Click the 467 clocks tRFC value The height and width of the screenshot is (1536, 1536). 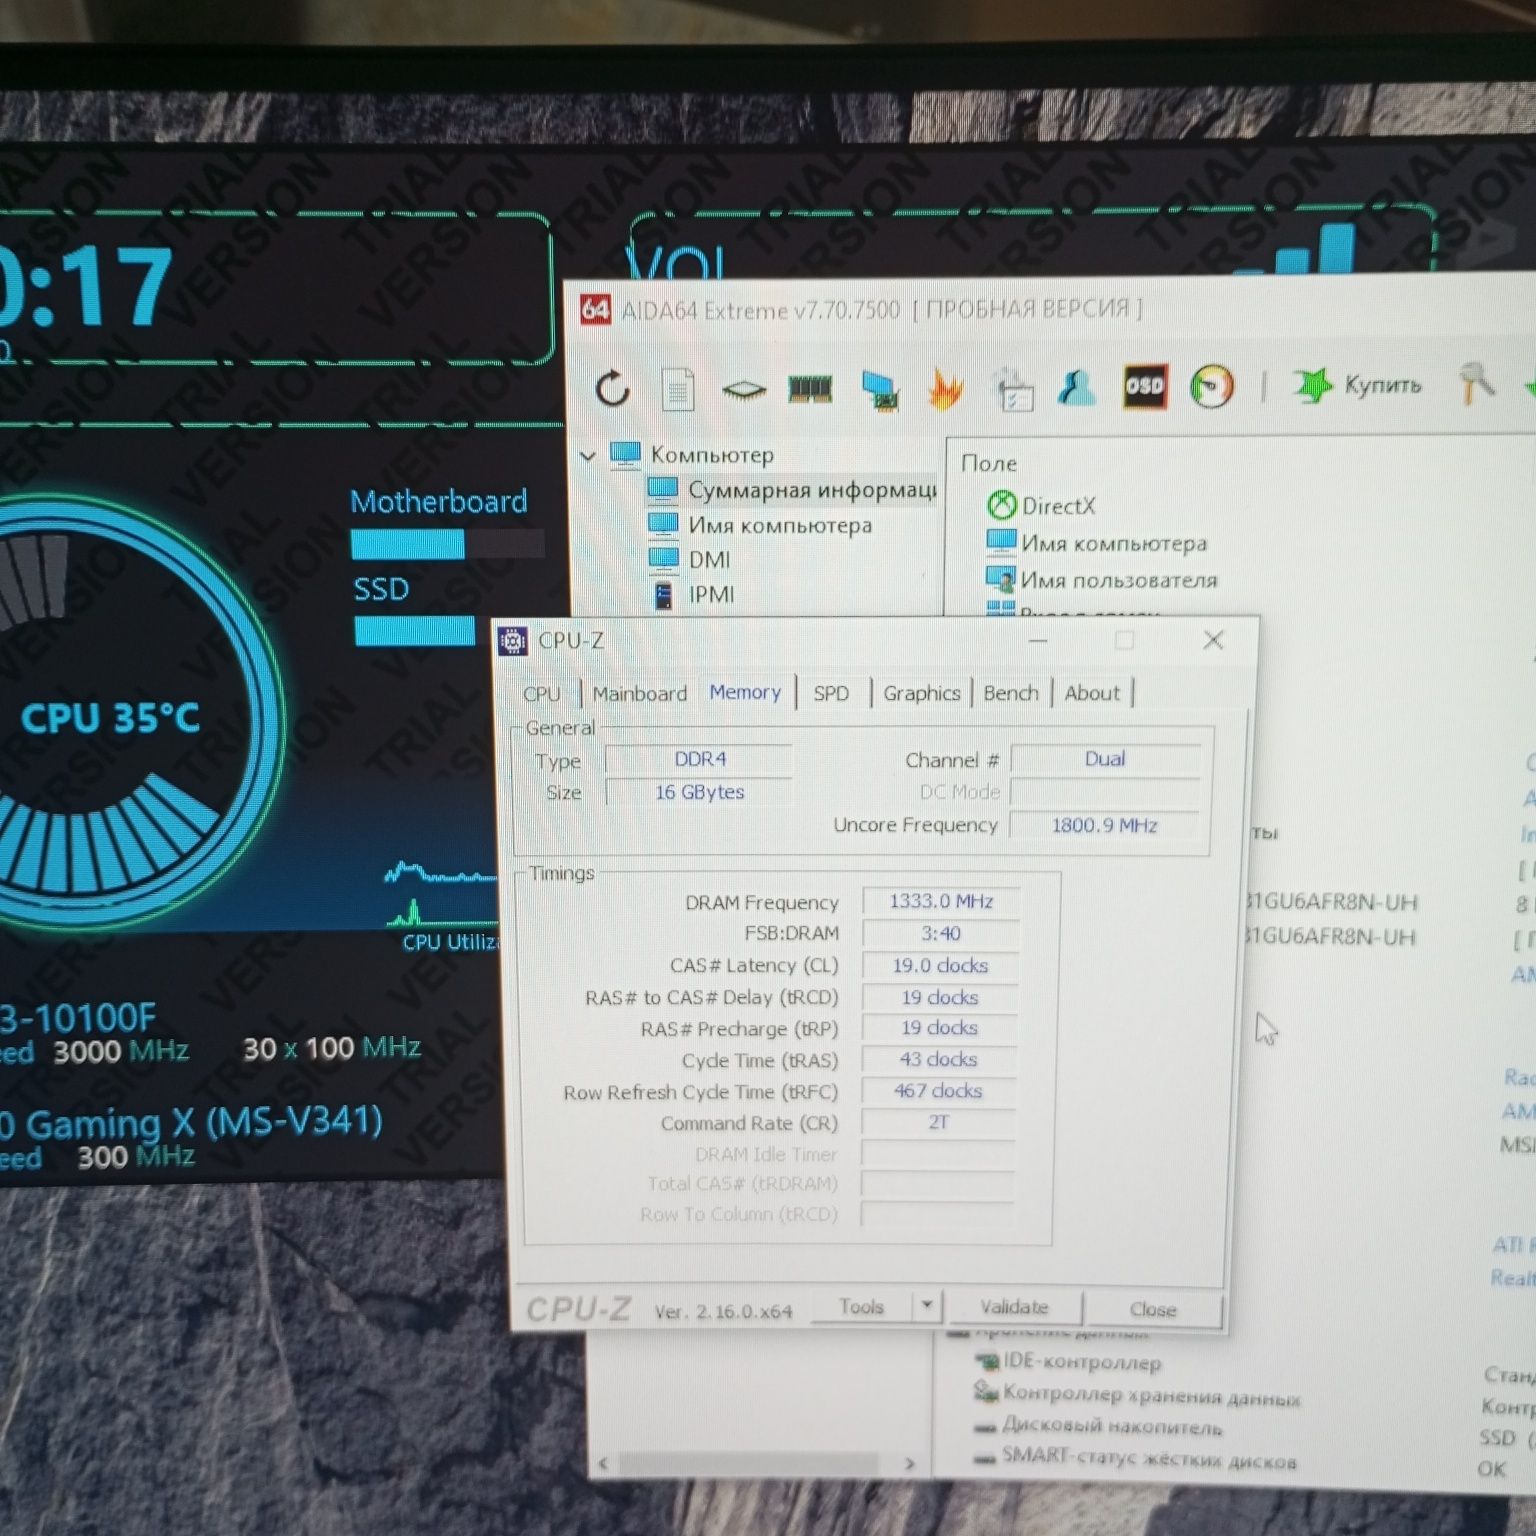click(938, 1091)
